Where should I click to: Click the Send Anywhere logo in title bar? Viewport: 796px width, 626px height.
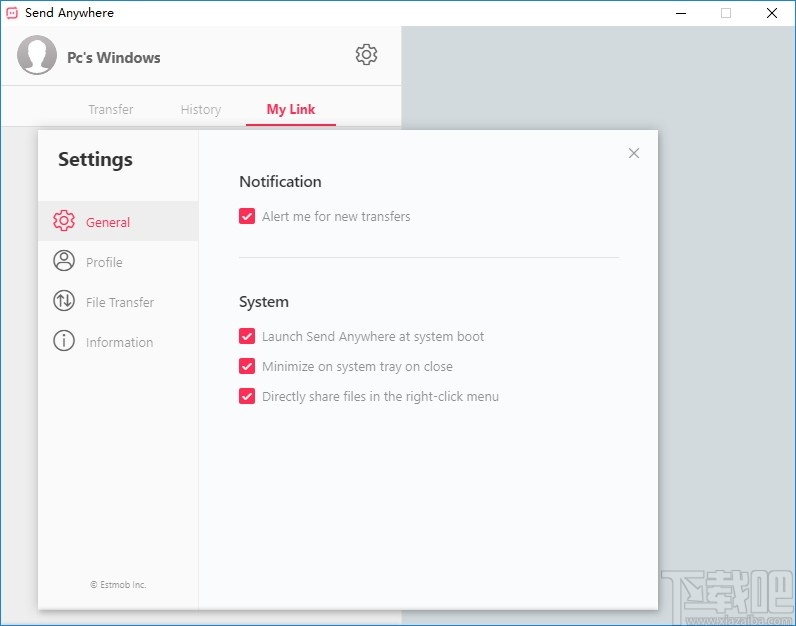click(x=12, y=13)
